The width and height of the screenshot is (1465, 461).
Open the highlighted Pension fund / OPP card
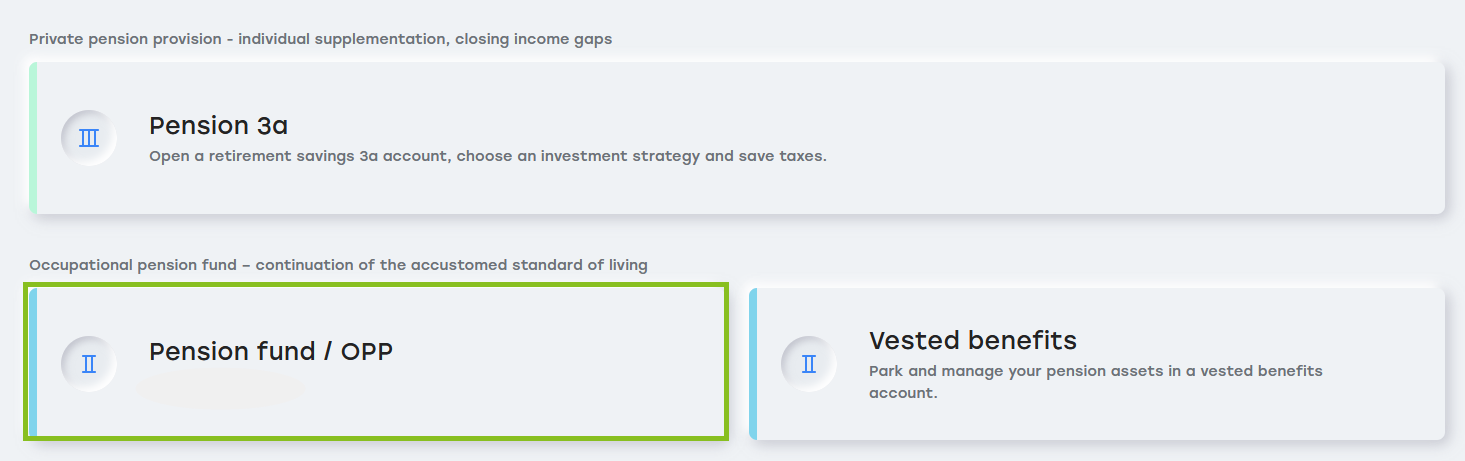376,362
